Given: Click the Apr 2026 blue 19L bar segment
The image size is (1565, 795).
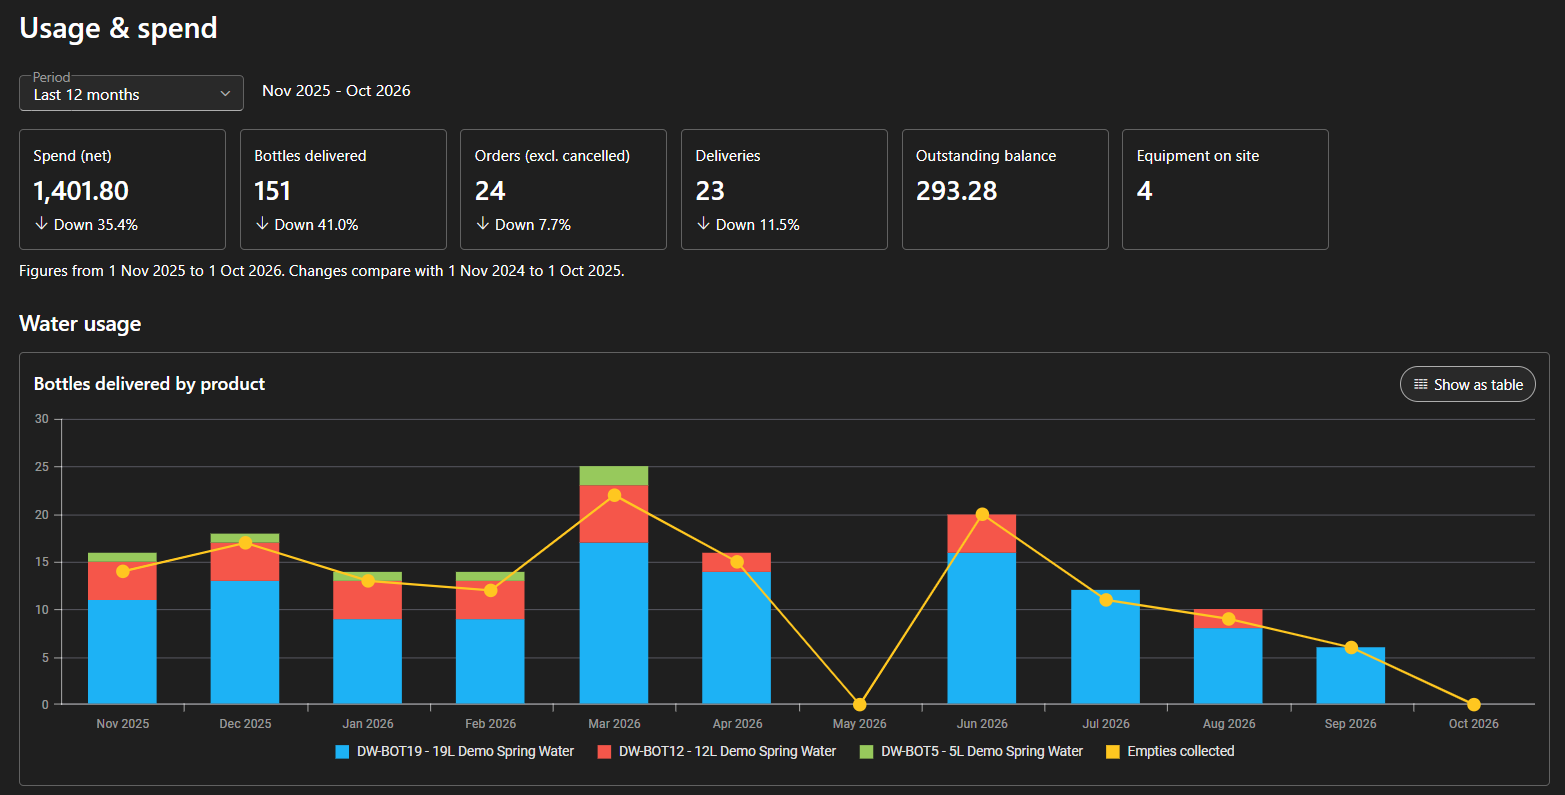Looking at the screenshot, I should tap(737, 637).
